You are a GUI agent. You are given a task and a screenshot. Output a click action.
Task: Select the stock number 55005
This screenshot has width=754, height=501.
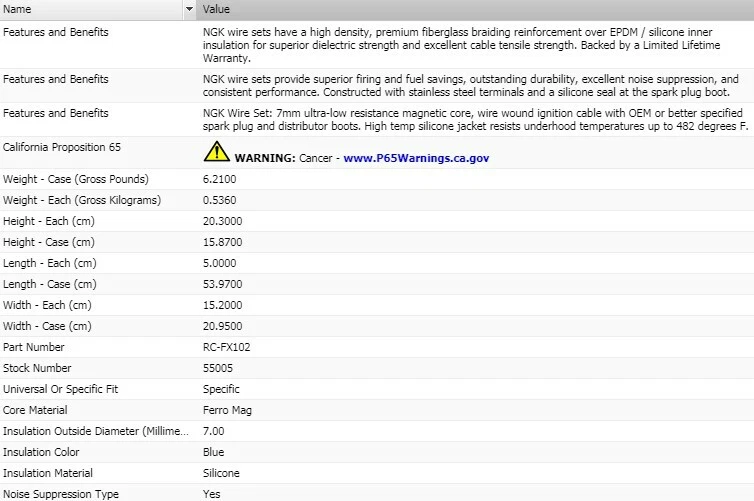[217, 368]
